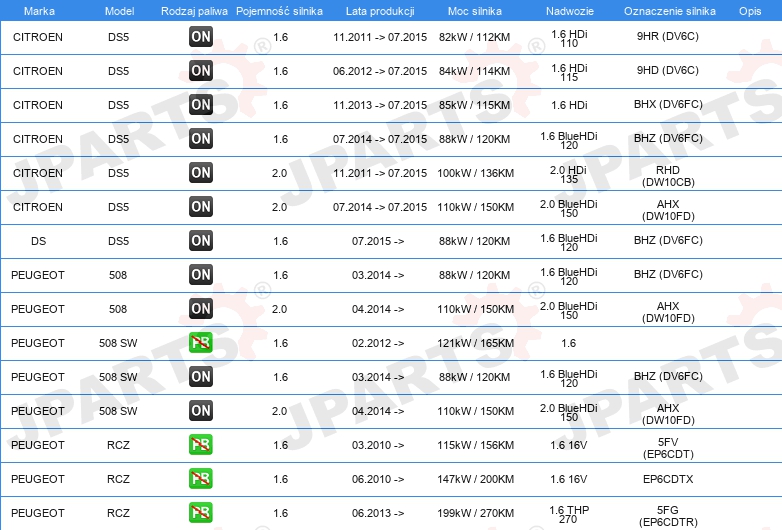Screen dimensions: 782x530
Task: Select the production date 07.2015 ->
Action: pyautogui.click(x=378, y=241)
